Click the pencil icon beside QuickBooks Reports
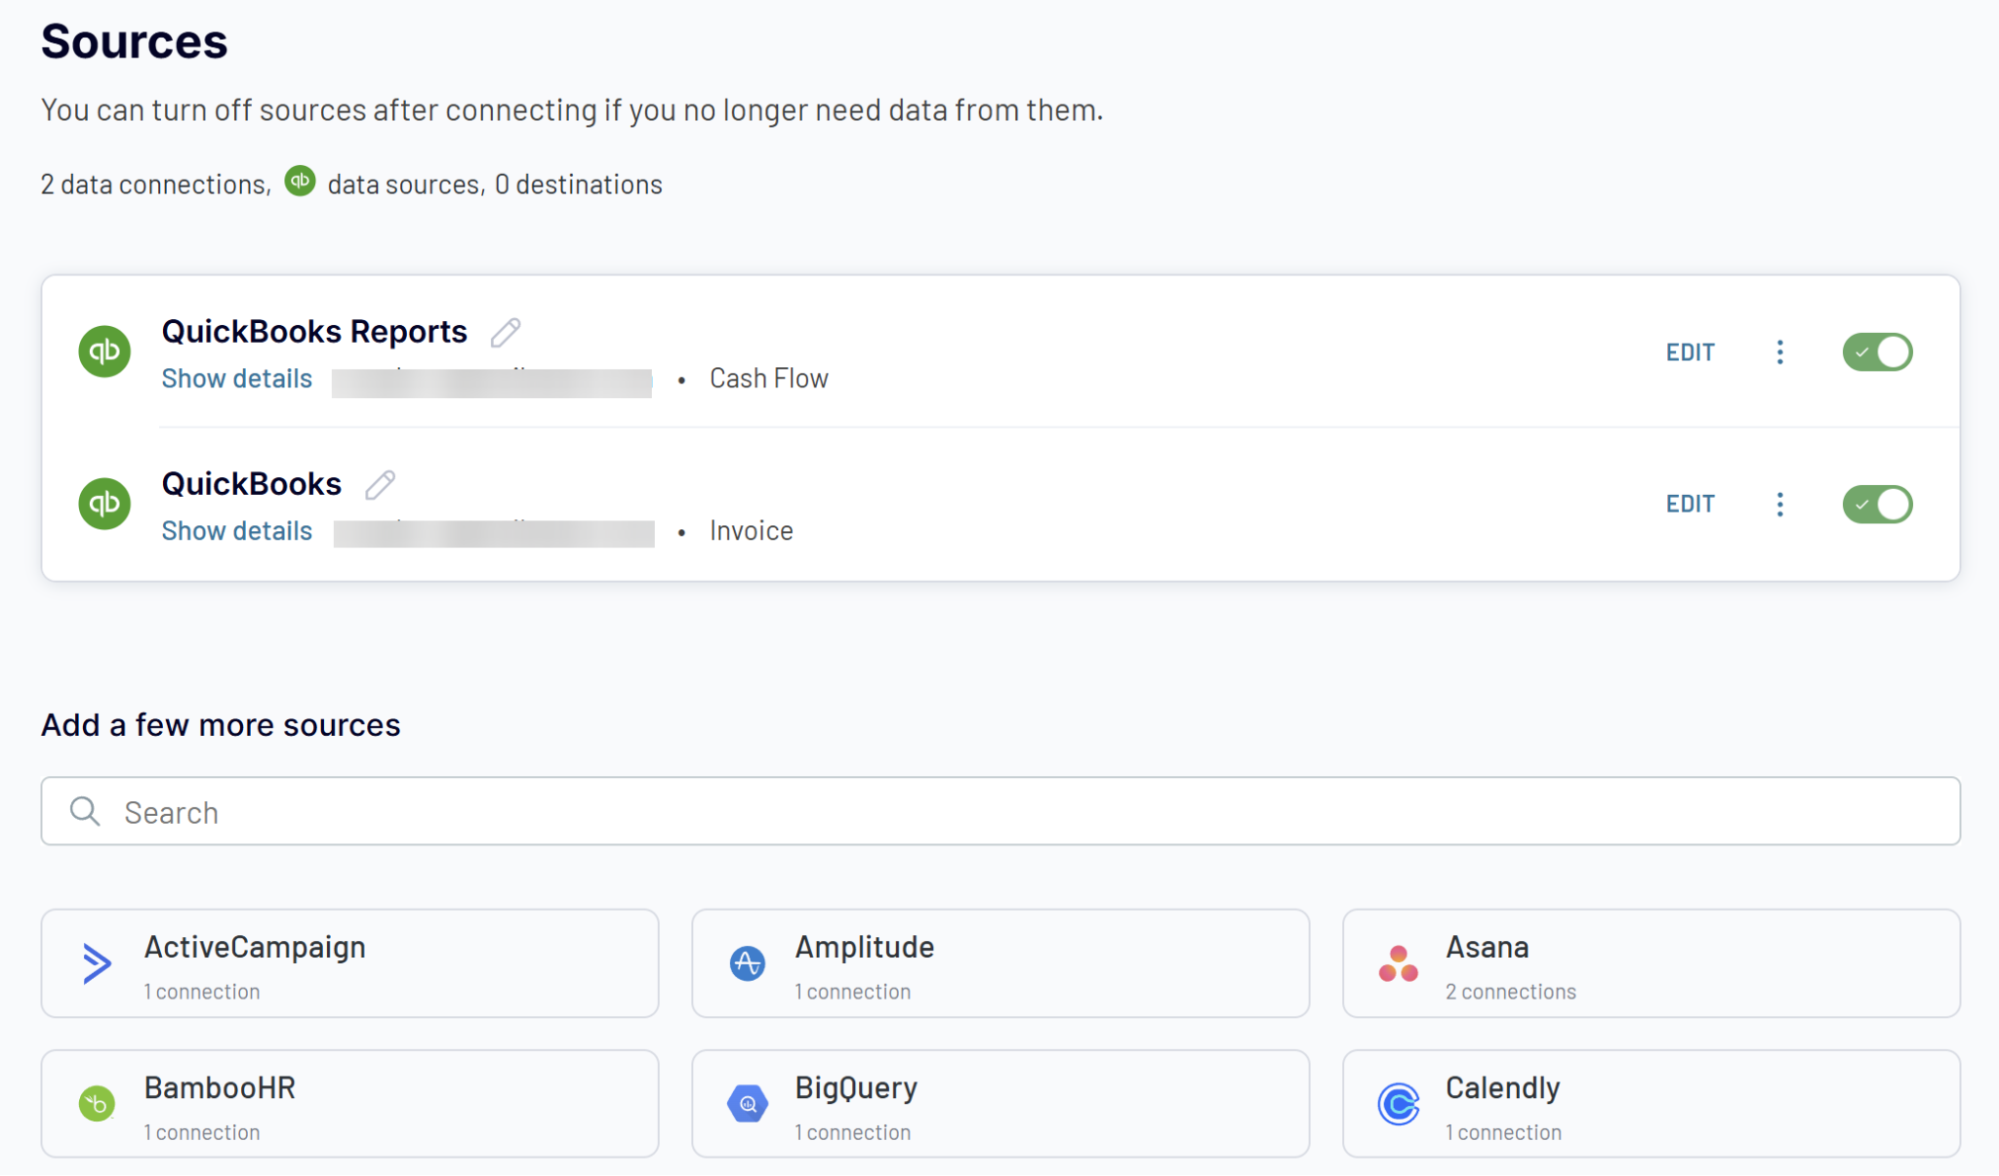 pyautogui.click(x=506, y=331)
